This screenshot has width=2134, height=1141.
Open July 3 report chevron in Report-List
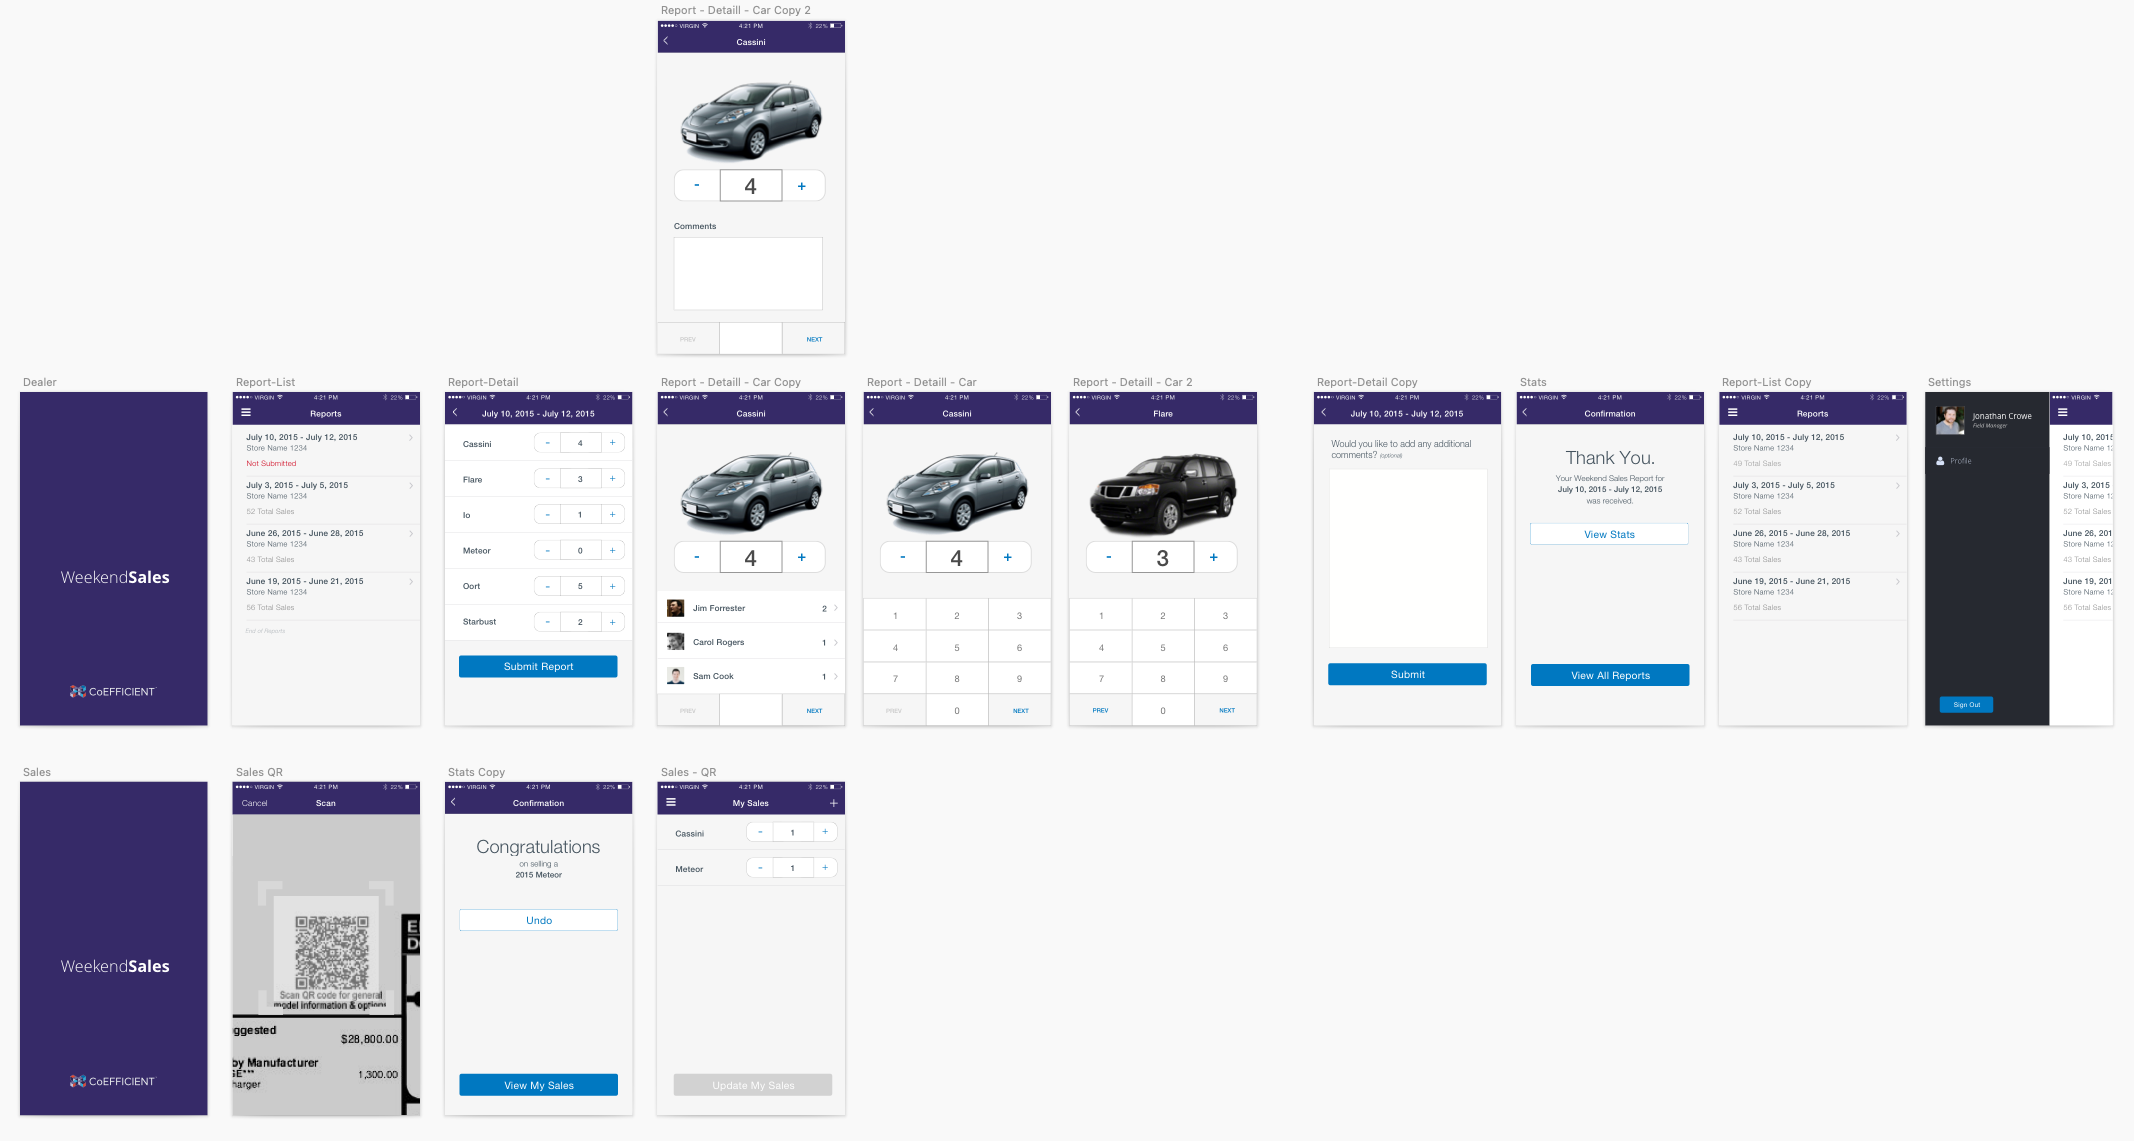pos(411,486)
